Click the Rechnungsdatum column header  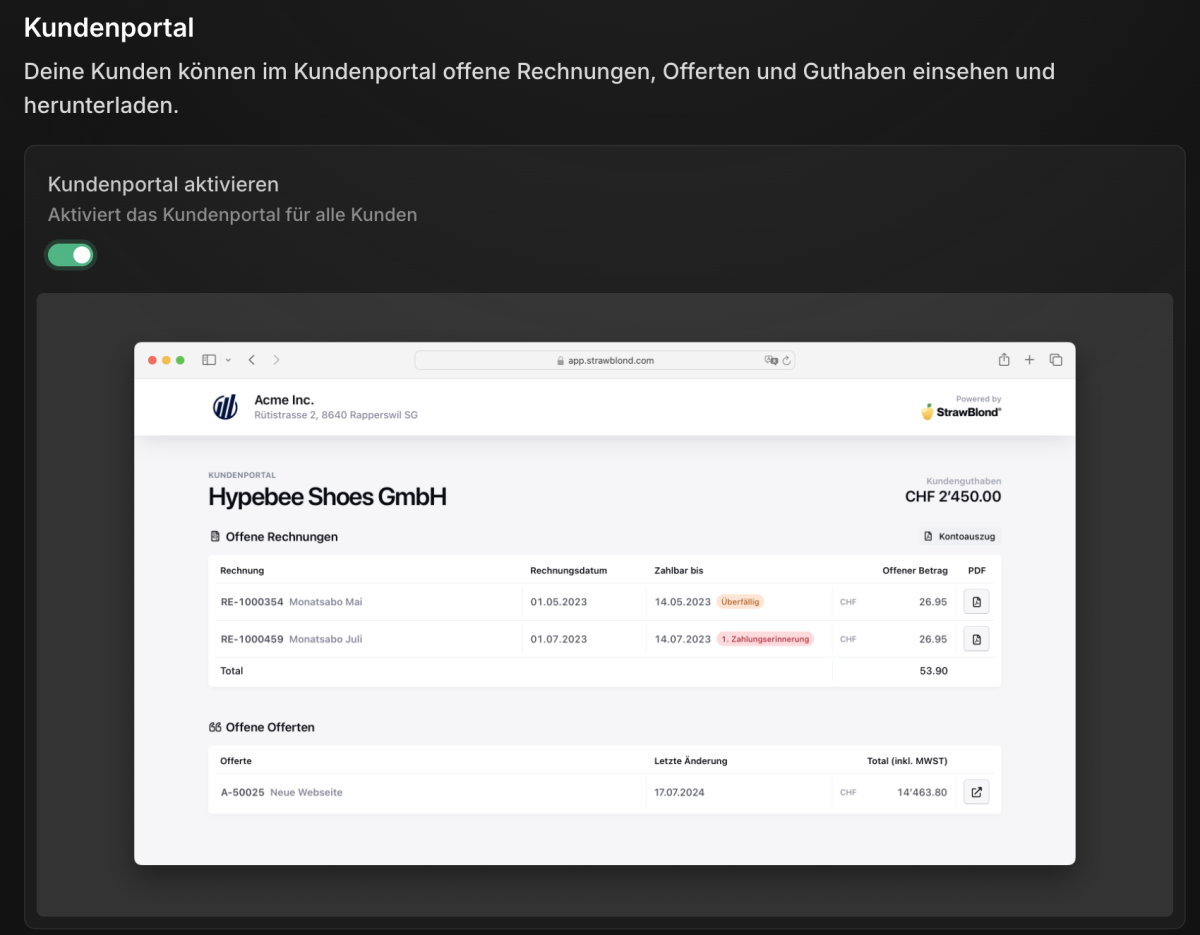(568, 571)
